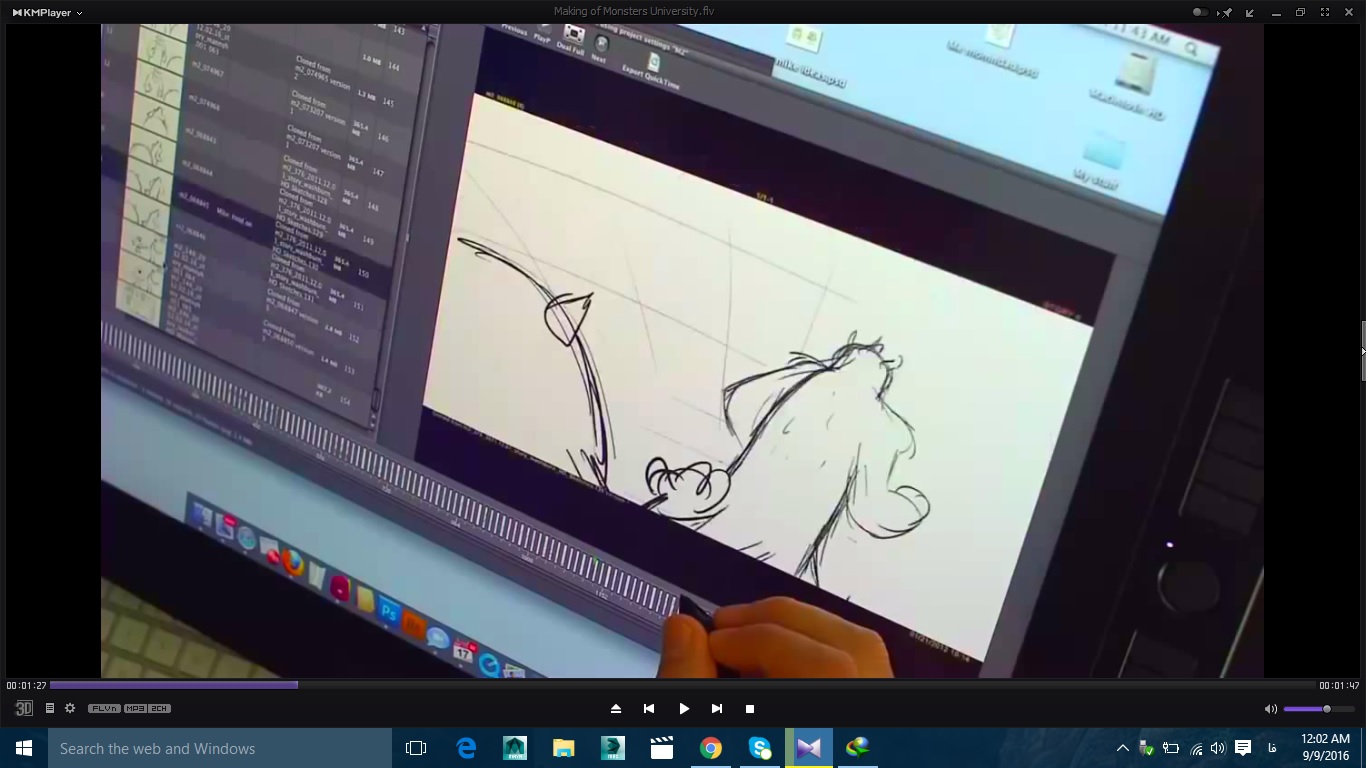This screenshot has height=768, width=1366.
Task: Click the total duration time display
Action: (1339, 685)
